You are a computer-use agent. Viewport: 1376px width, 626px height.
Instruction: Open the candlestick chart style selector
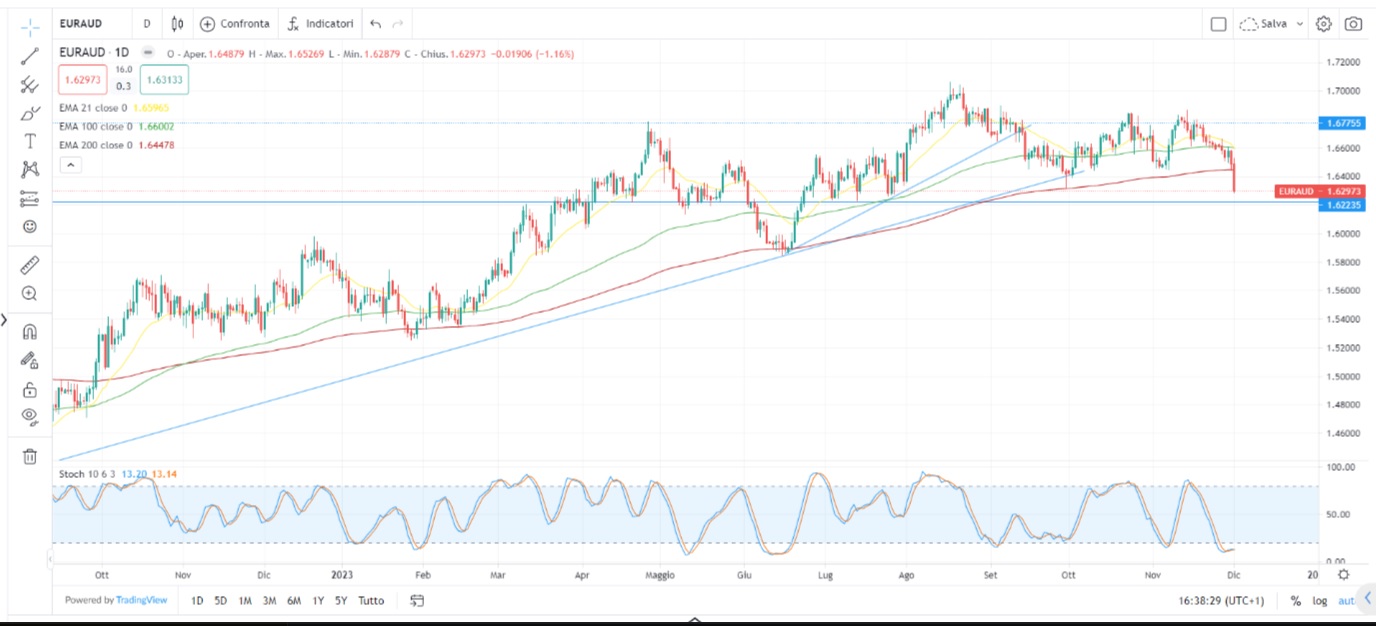[x=178, y=24]
